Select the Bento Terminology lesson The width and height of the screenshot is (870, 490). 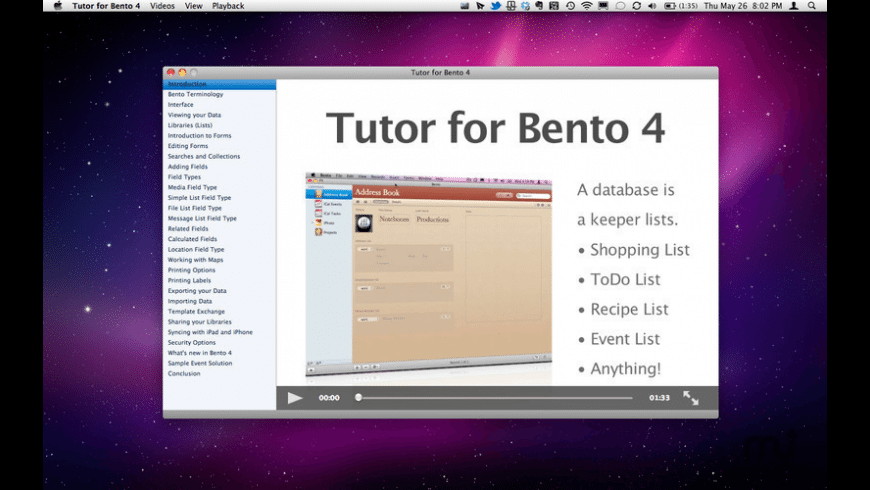[x=195, y=94]
